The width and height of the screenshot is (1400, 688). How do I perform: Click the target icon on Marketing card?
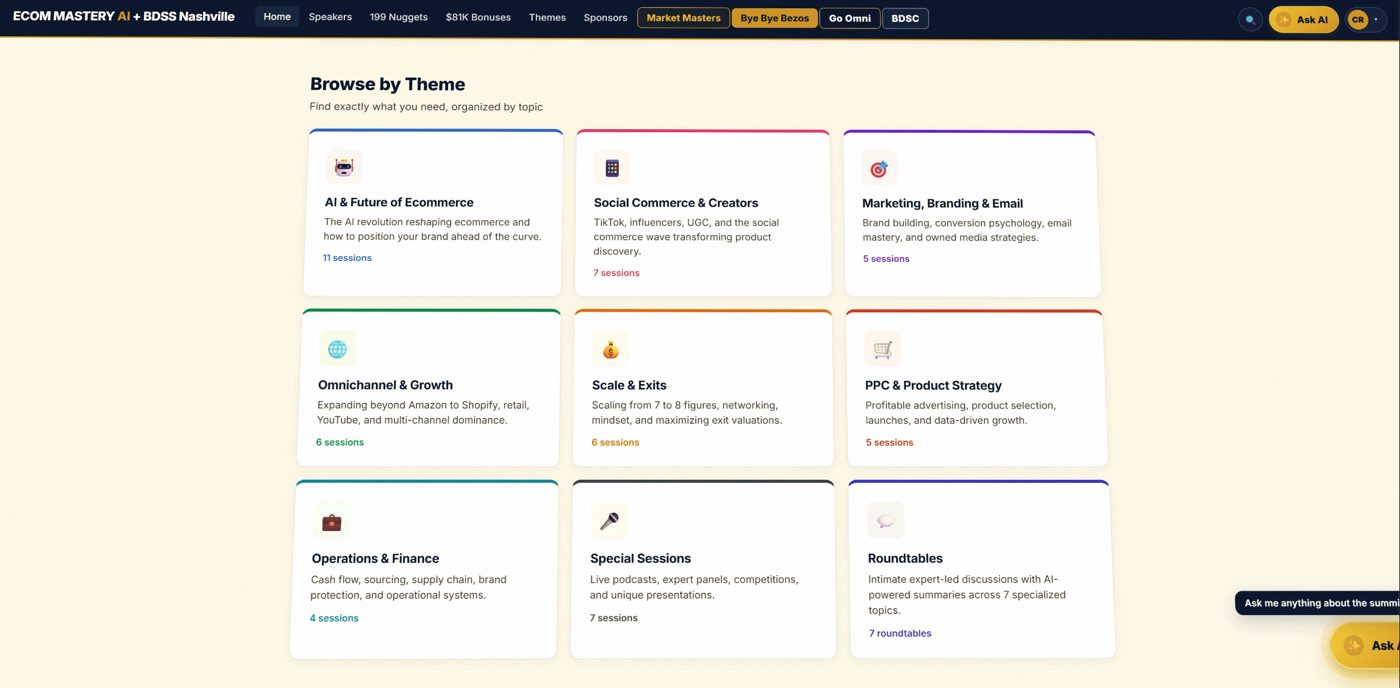click(x=879, y=168)
